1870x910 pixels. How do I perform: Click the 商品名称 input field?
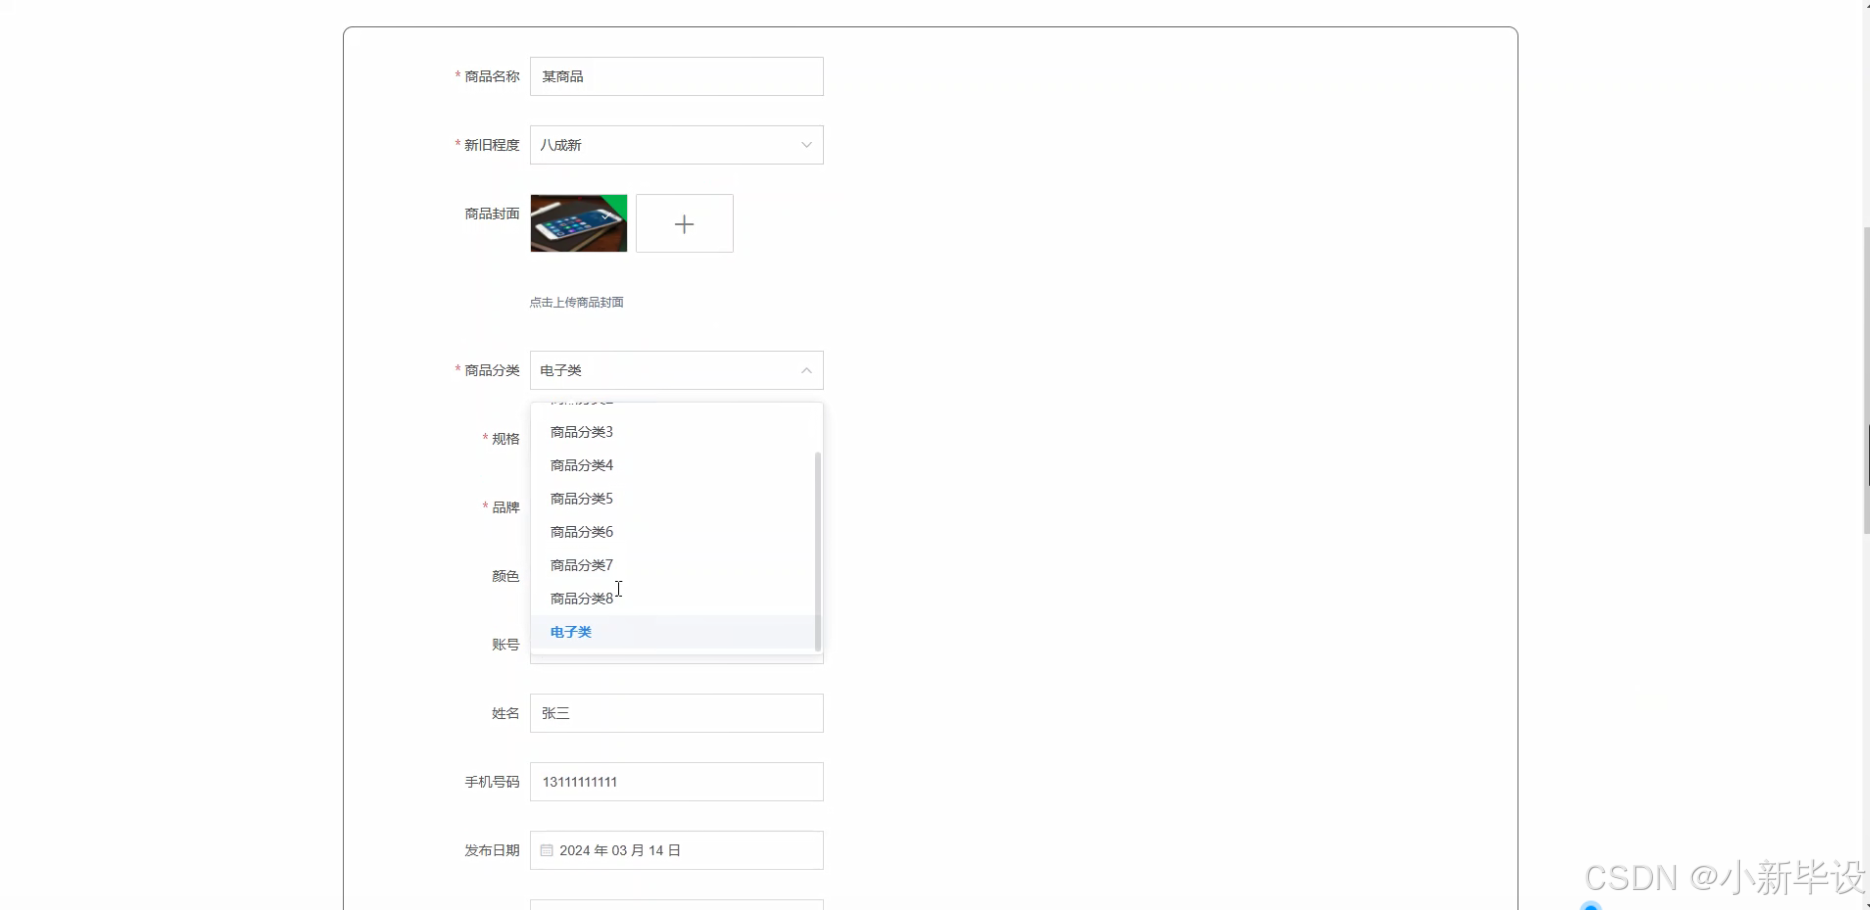pos(676,76)
